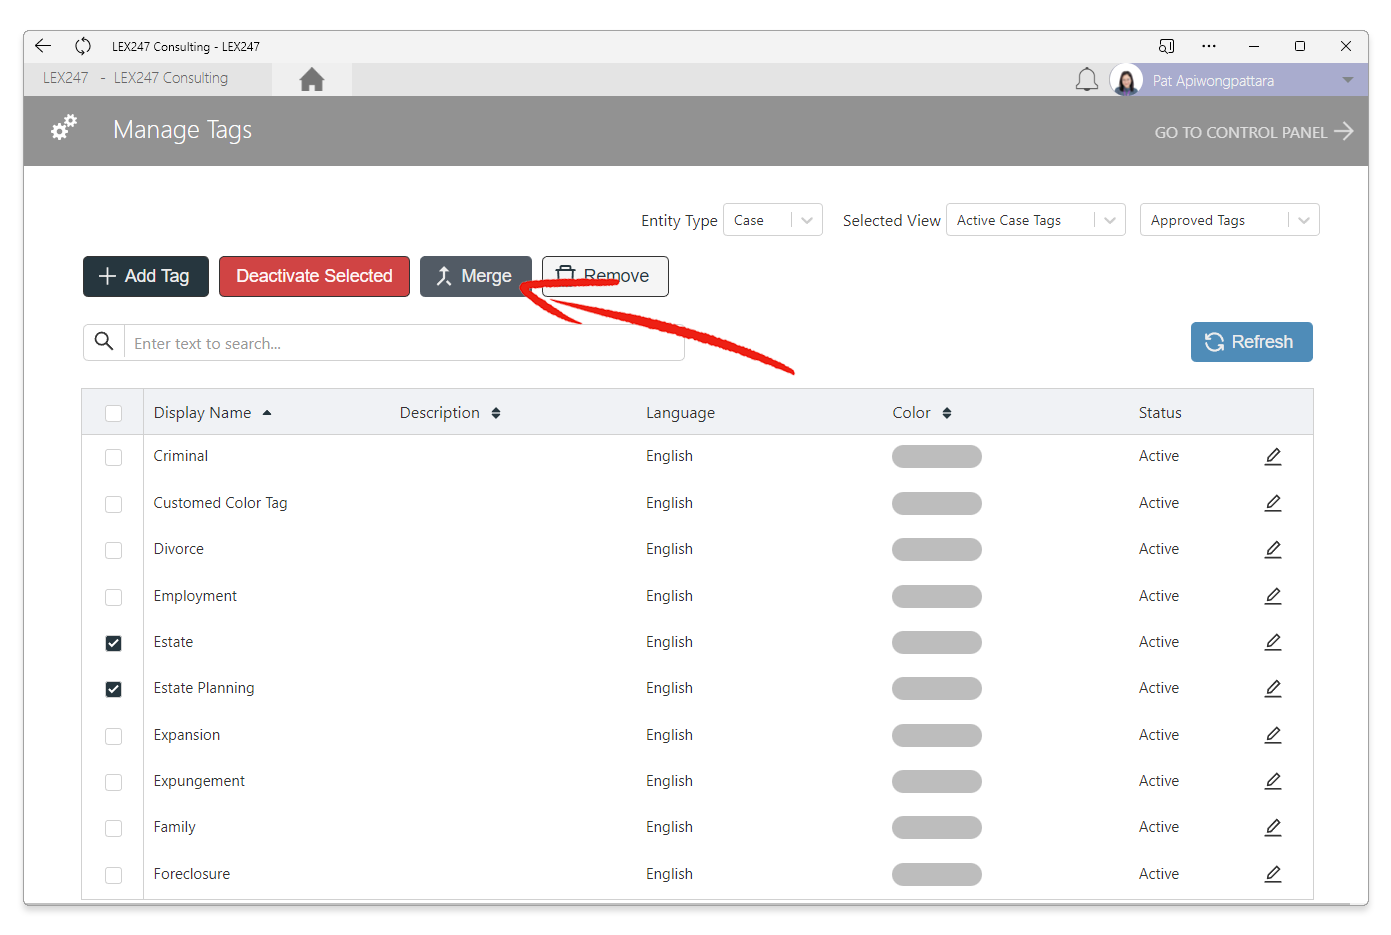Select the Estate Planning tag name

pos(204,688)
